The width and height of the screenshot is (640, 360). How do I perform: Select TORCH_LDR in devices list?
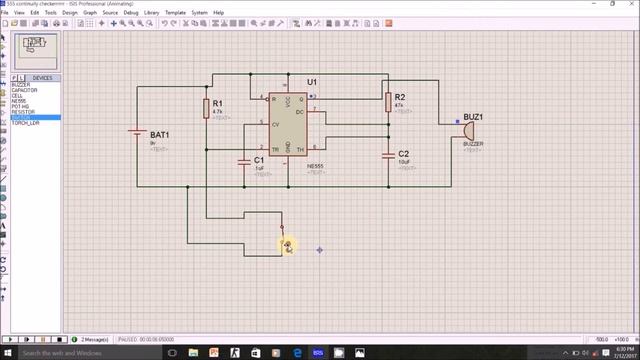click(x=36, y=123)
